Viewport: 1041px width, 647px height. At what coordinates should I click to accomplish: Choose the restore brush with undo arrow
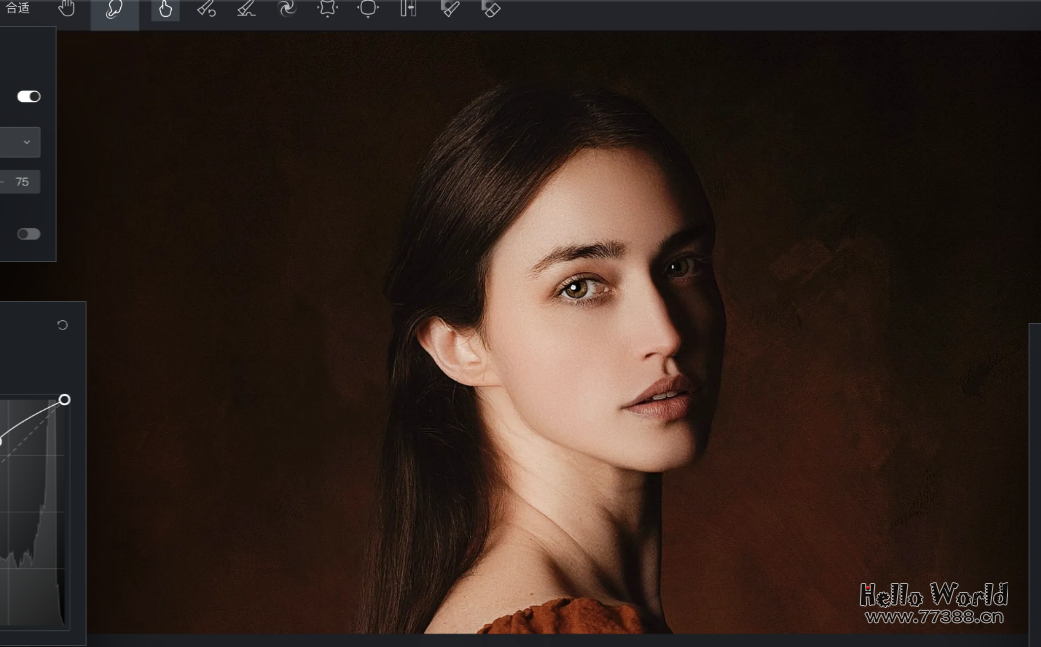tap(206, 9)
